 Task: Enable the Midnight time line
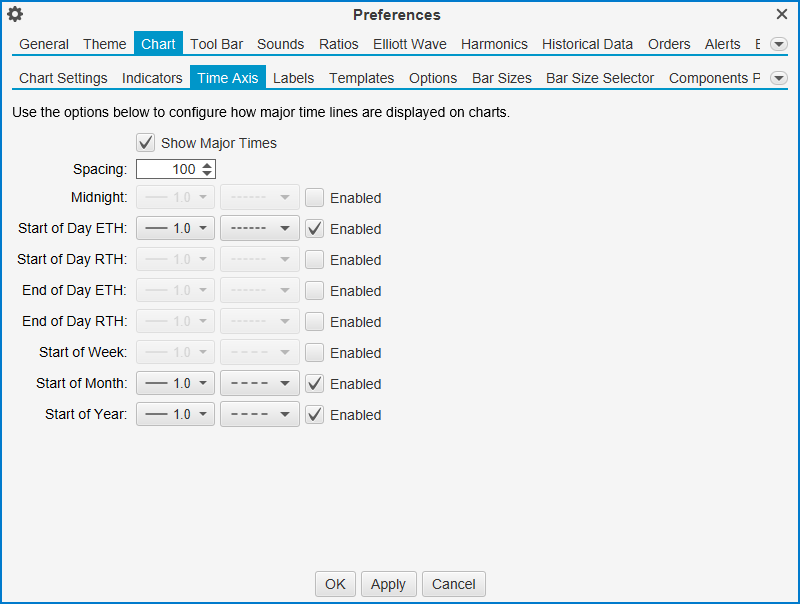[x=314, y=198]
